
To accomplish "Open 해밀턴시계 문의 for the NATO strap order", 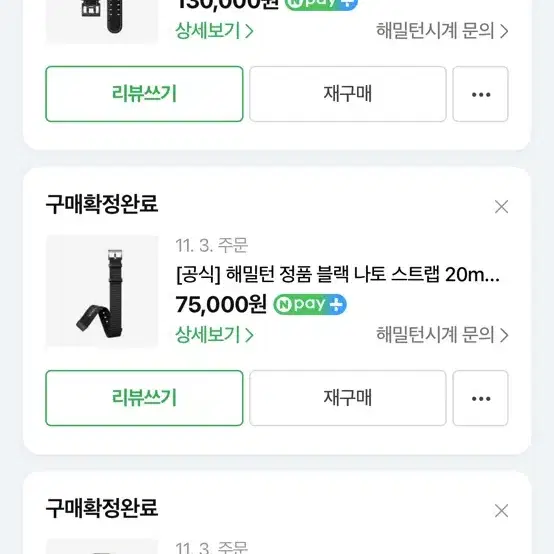I will [x=442, y=334].
